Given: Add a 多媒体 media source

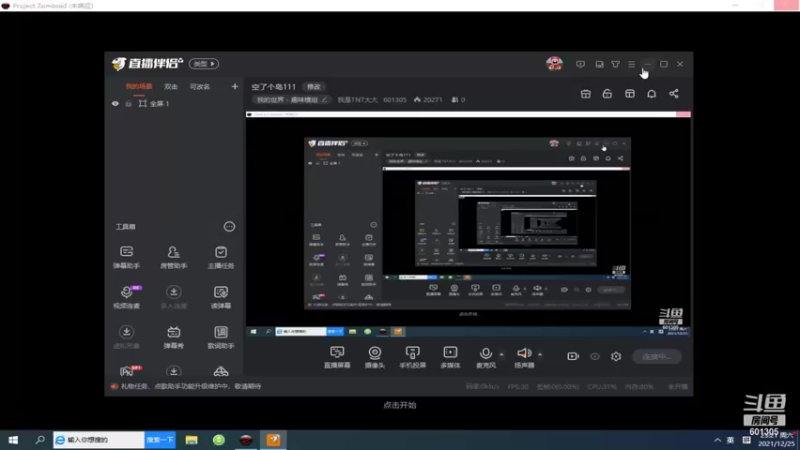Looking at the screenshot, I should click(450, 357).
